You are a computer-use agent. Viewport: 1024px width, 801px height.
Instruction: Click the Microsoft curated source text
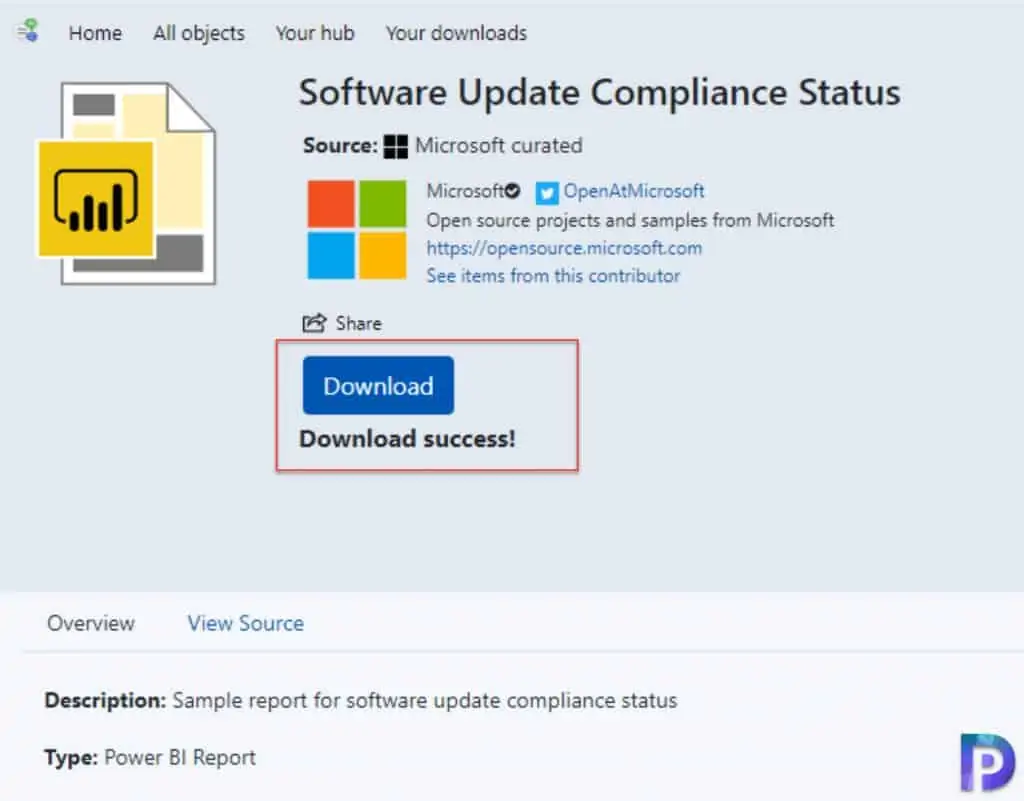coord(498,146)
